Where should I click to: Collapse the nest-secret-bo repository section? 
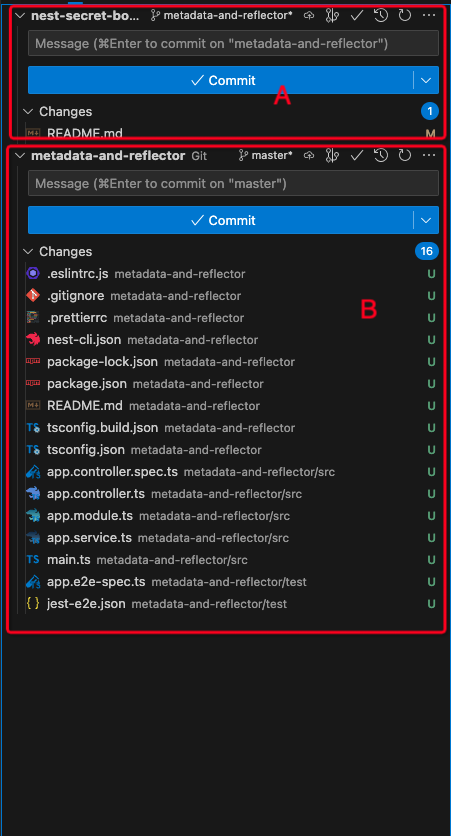pyautogui.click(x=20, y=15)
